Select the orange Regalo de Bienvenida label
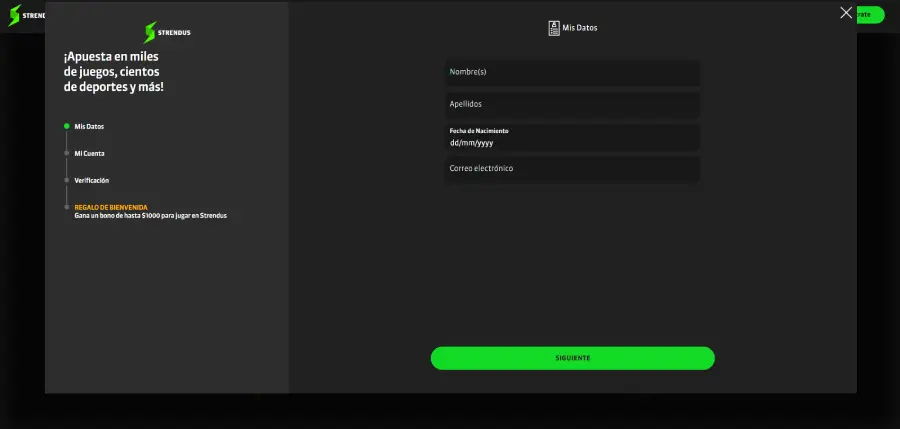The image size is (900, 429). click(x=111, y=207)
